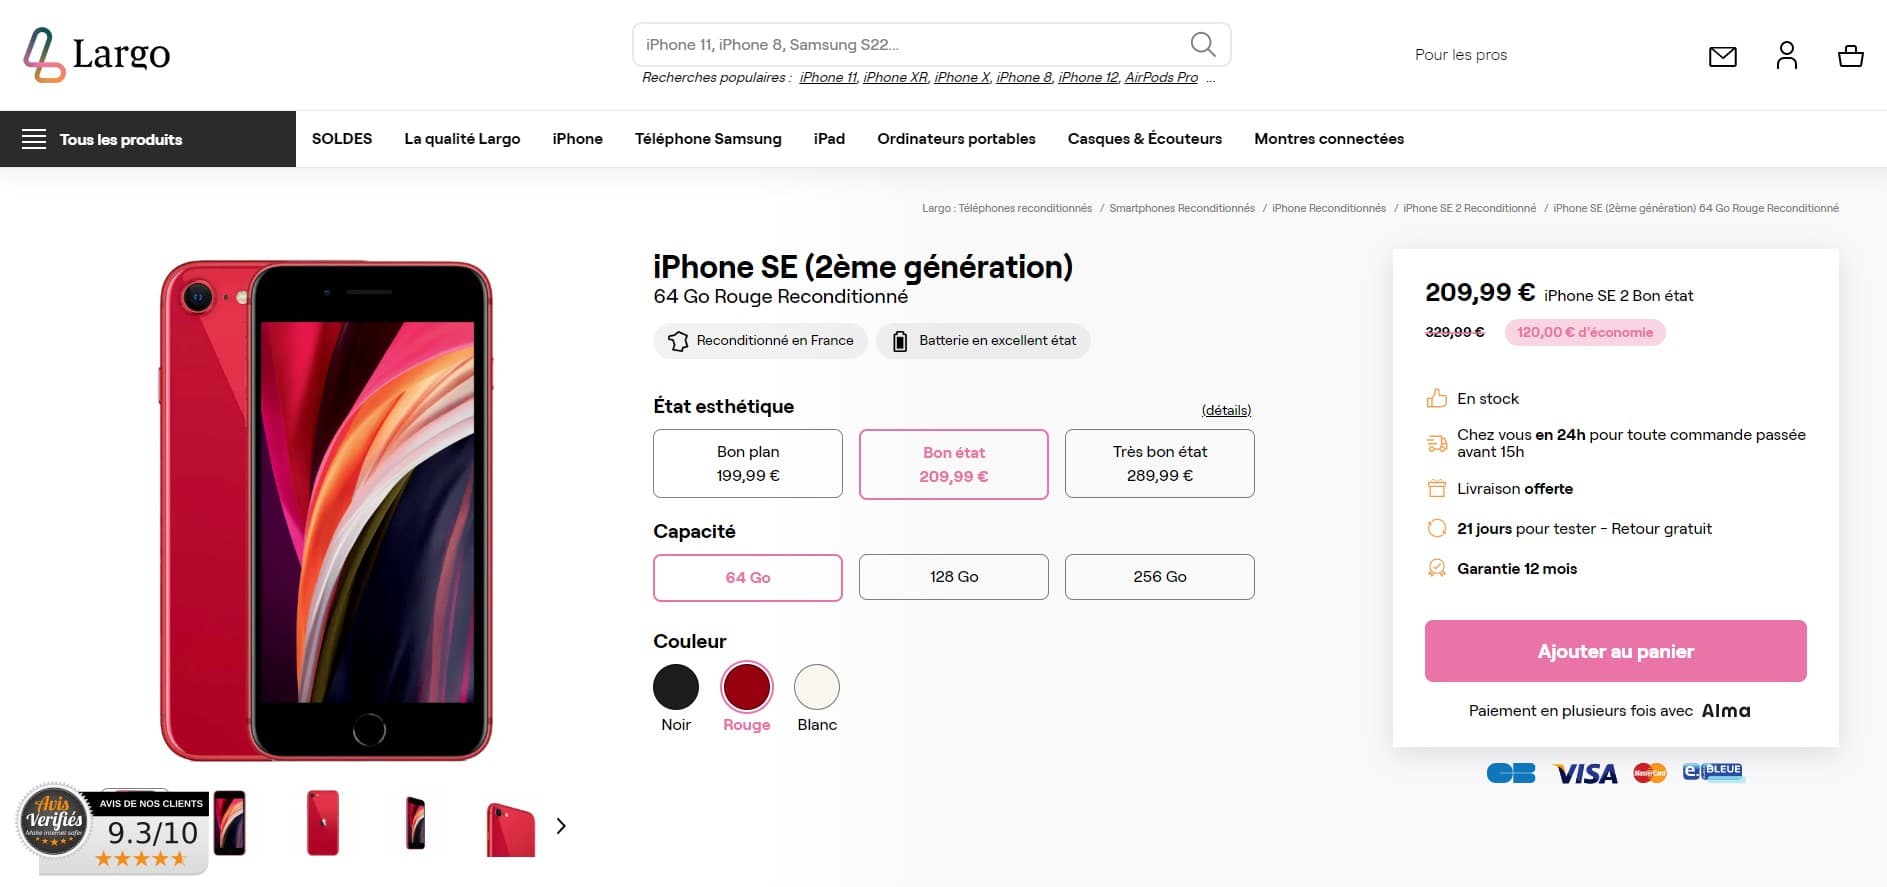The height and width of the screenshot is (887, 1887).
Task: Show next product thumbnails with arrow
Action: click(561, 826)
